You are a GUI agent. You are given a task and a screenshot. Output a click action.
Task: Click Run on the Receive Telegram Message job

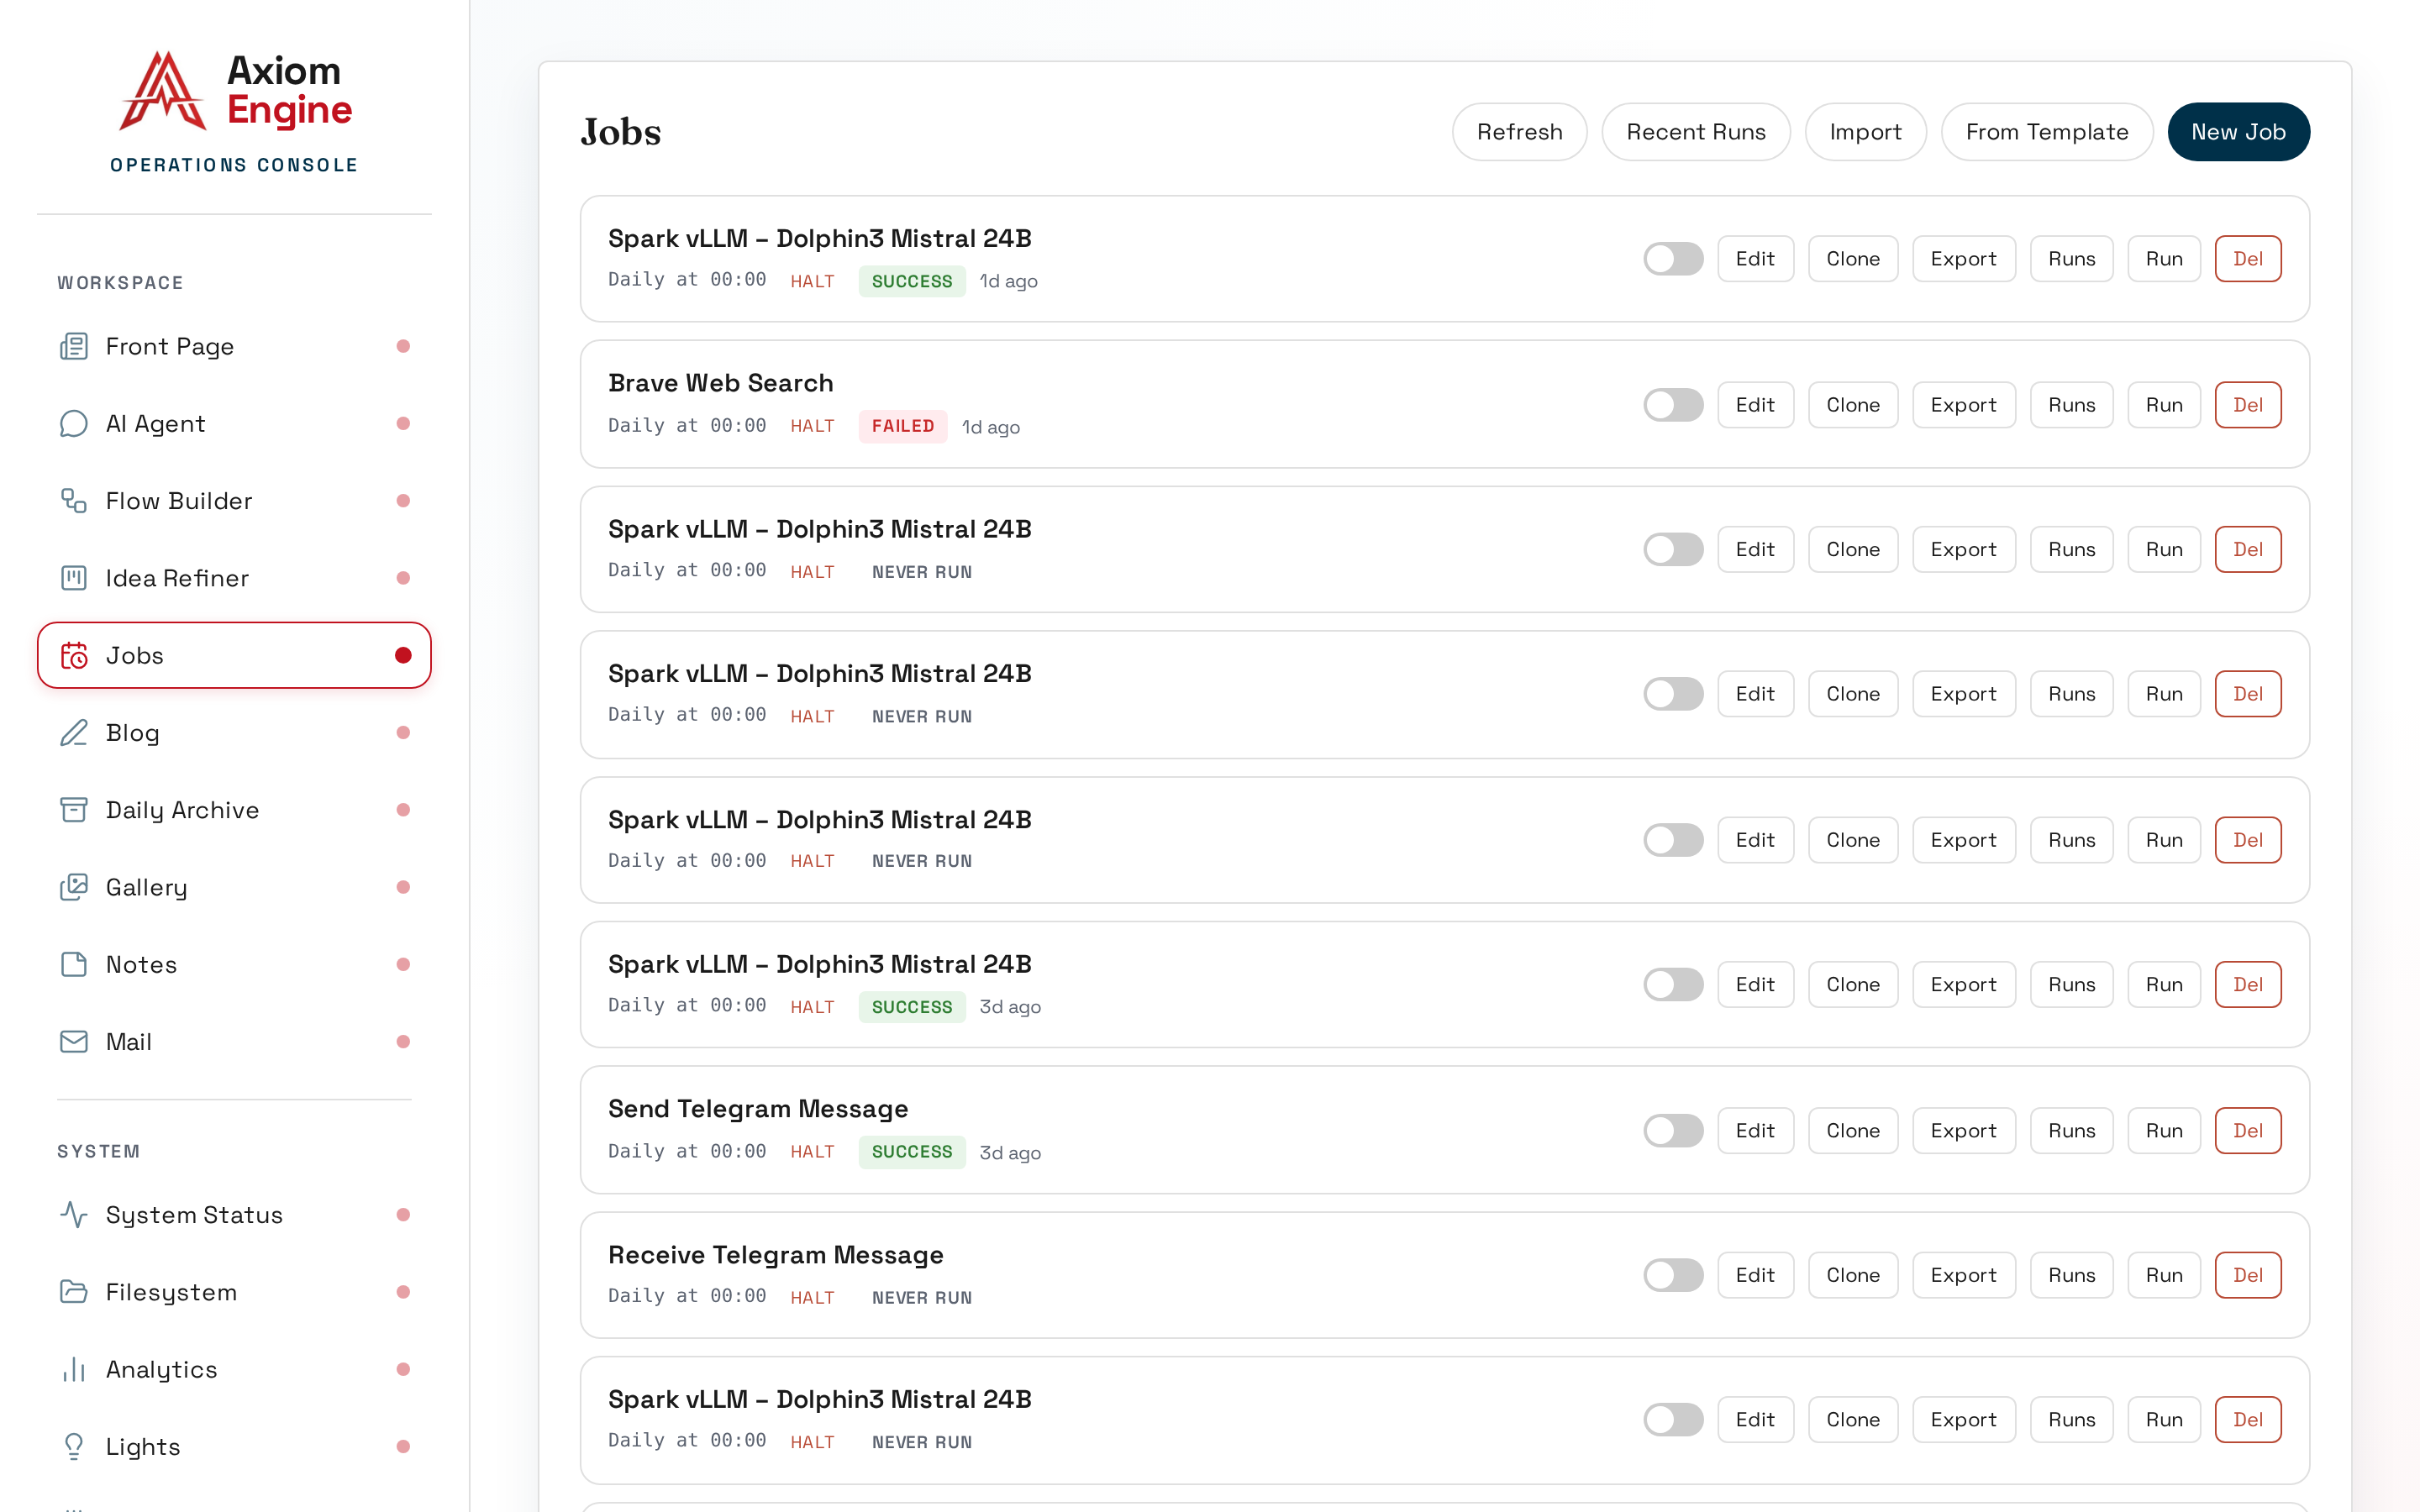[x=2164, y=1275]
